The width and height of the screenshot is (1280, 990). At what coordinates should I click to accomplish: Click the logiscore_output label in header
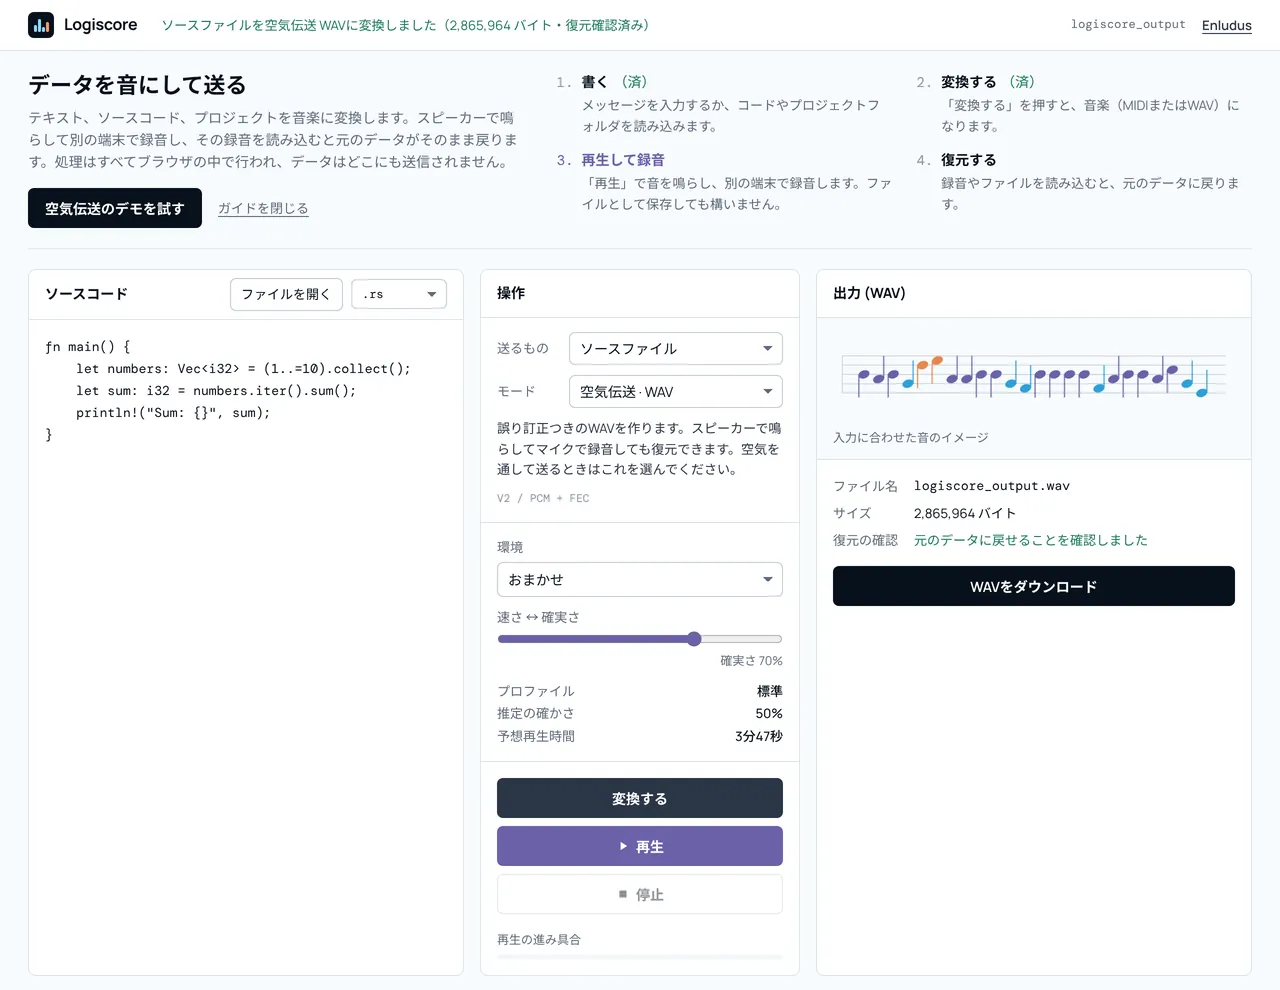[x=1128, y=25]
